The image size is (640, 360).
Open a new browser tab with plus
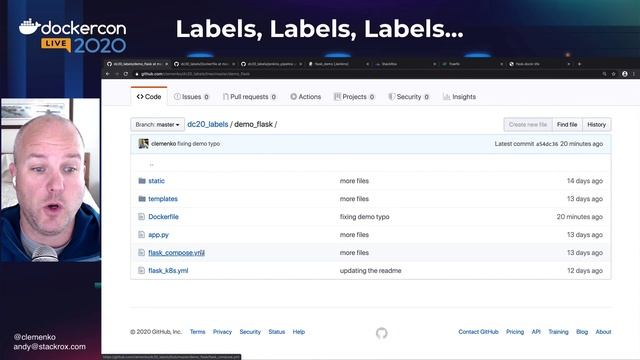(579, 64)
